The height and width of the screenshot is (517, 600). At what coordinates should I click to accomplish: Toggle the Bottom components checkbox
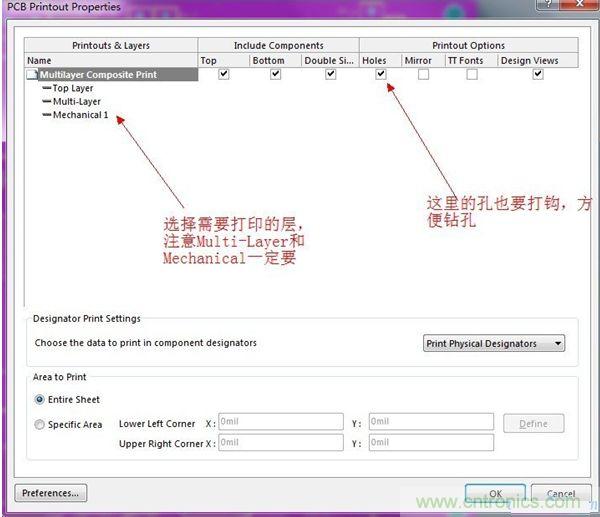[x=276, y=74]
